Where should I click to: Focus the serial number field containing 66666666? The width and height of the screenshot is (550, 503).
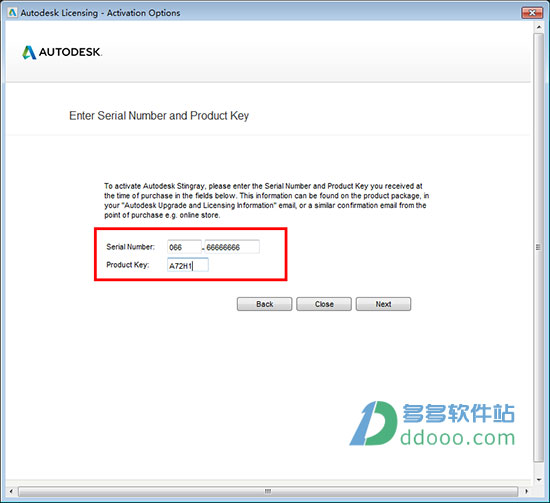pos(232,247)
